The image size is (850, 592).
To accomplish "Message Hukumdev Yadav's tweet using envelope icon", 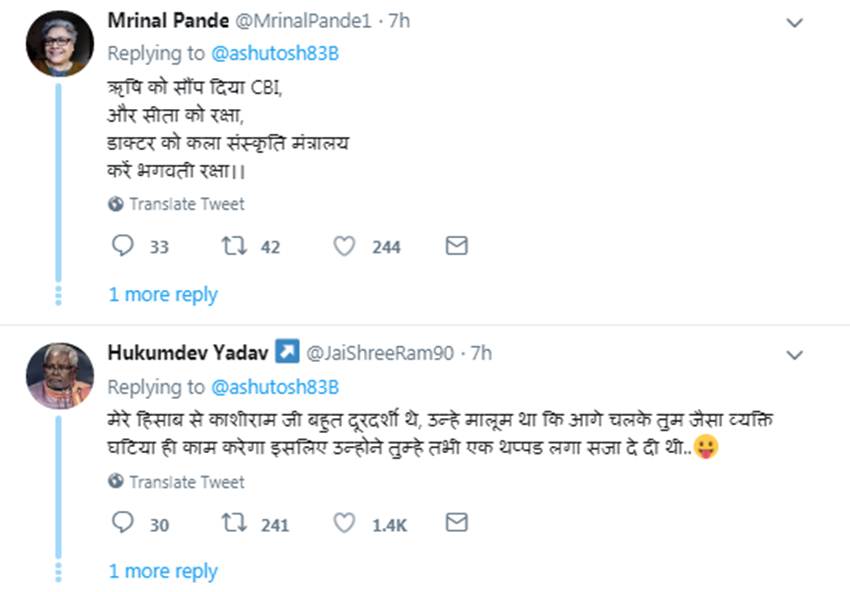I will (x=456, y=523).
